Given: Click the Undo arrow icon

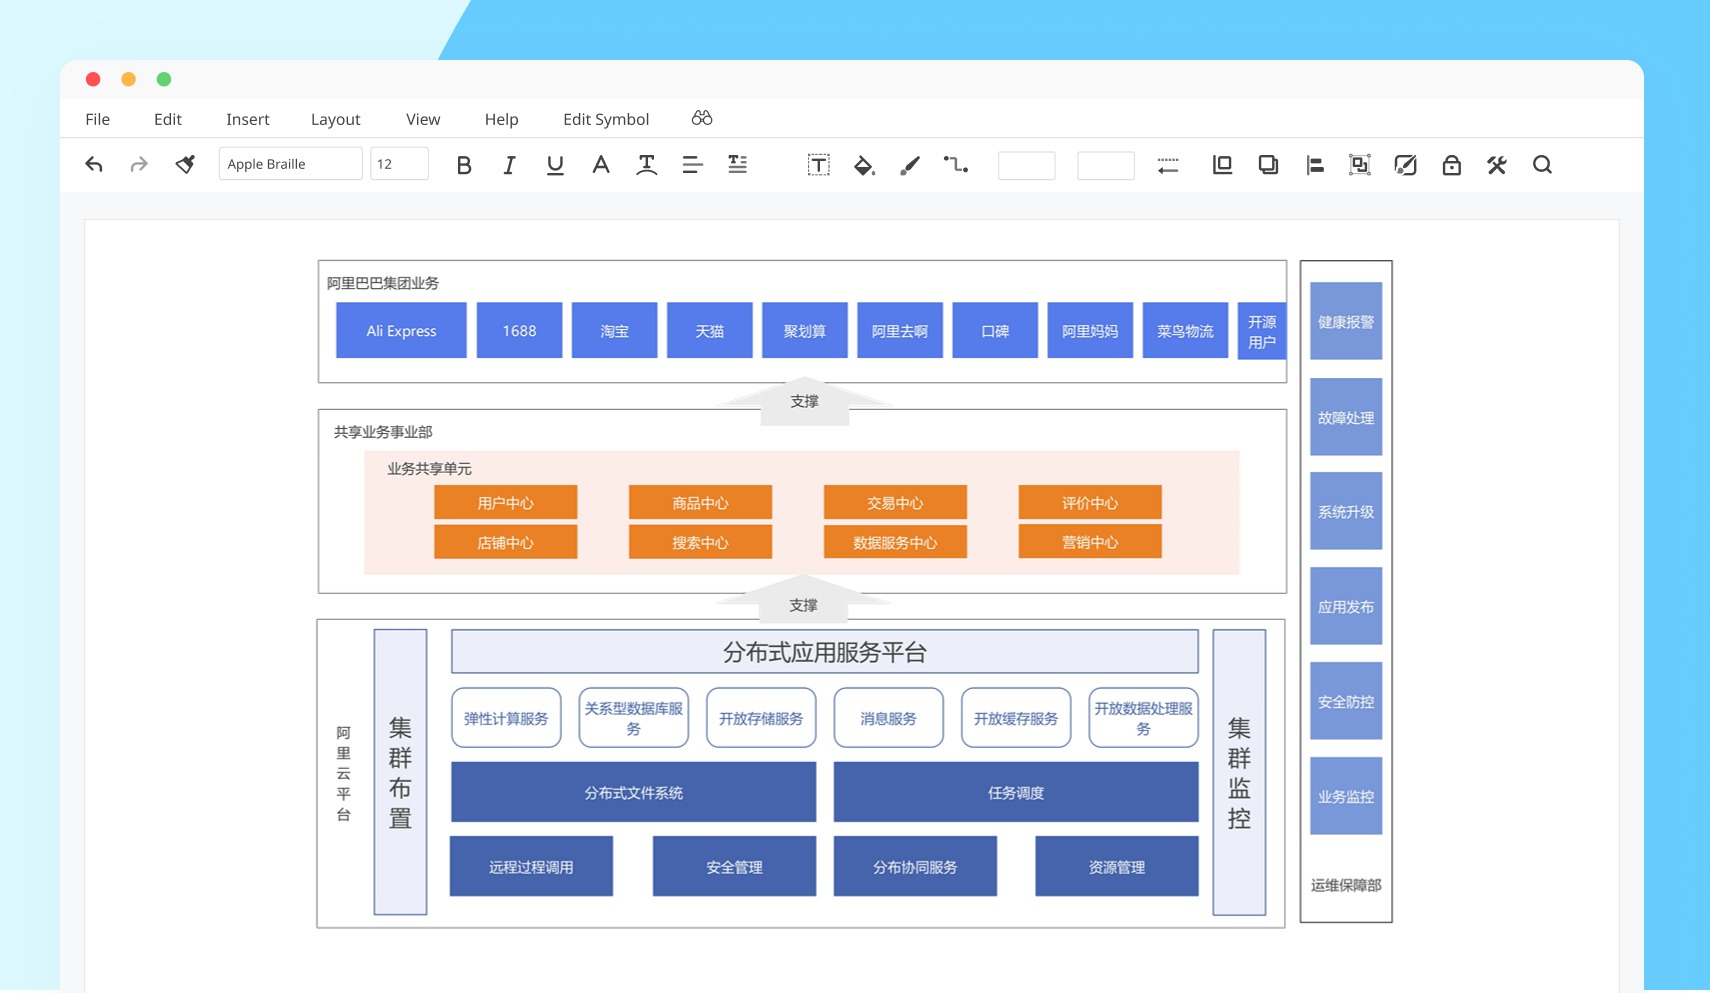Looking at the screenshot, I should pyautogui.click(x=94, y=165).
